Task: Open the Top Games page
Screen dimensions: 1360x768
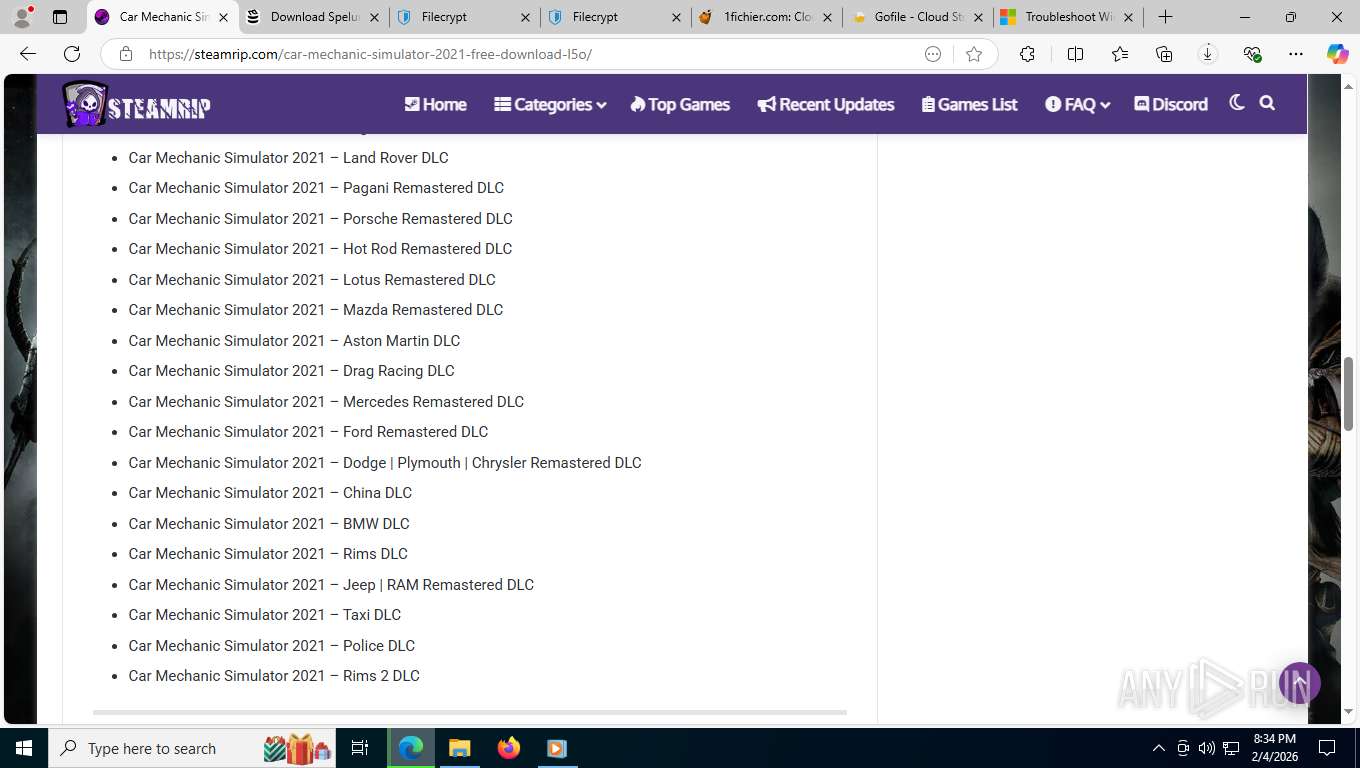Action: pyautogui.click(x=680, y=104)
